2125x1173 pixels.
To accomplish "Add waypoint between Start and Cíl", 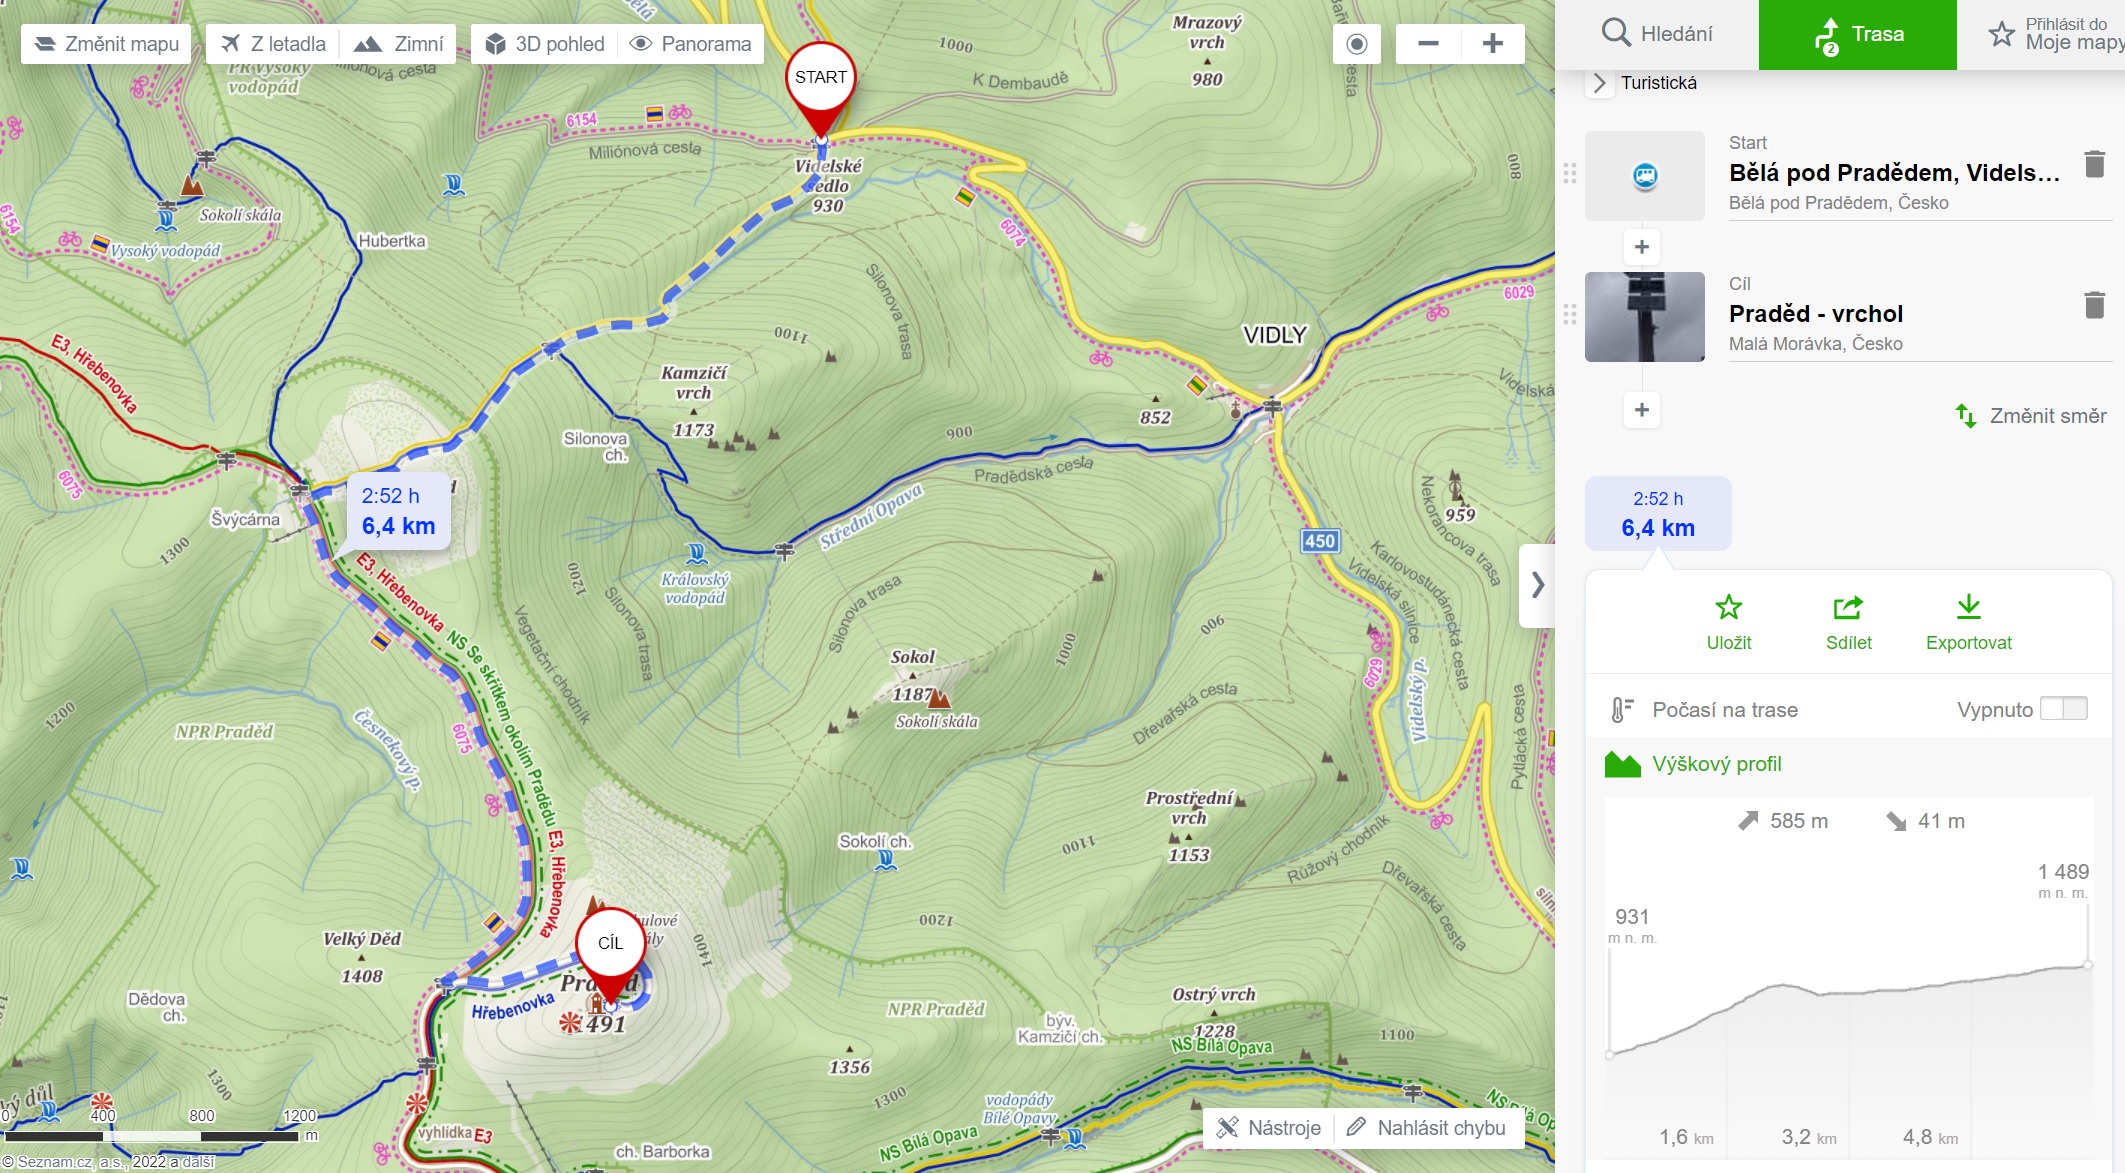I will (1642, 247).
